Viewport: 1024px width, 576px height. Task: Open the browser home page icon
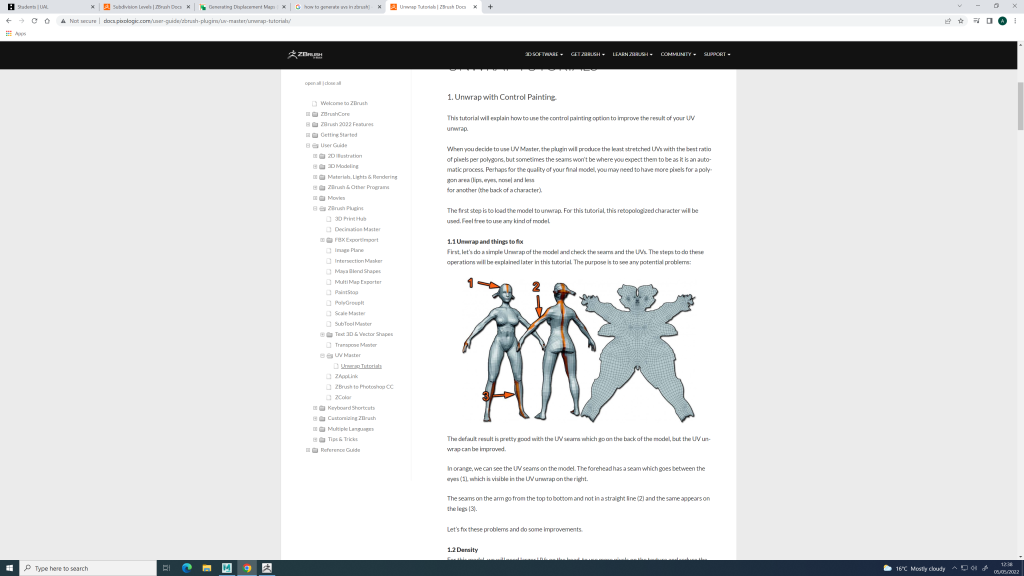click(47, 21)
